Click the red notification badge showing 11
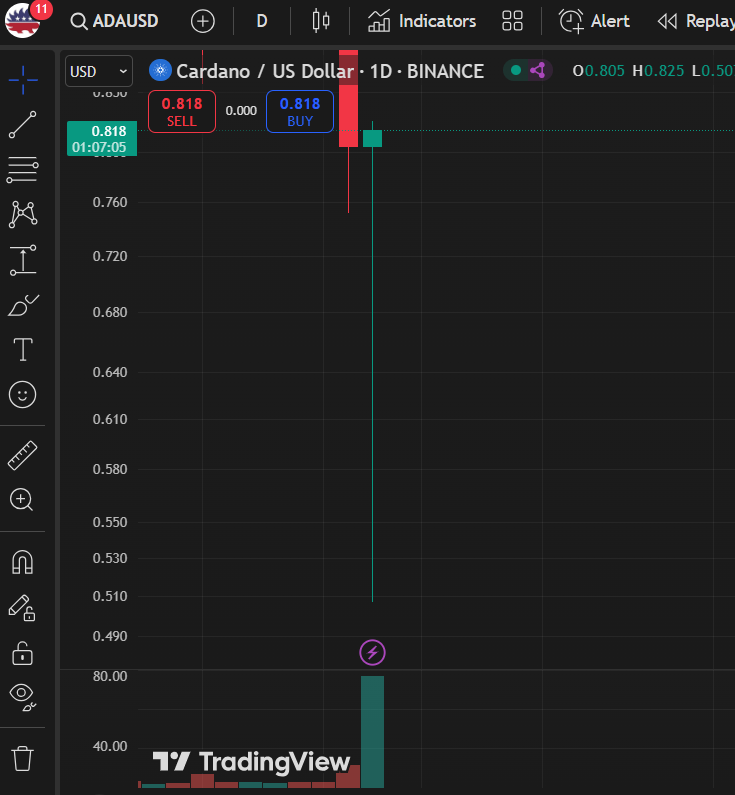Screen dimensions: 735x795 41,9
